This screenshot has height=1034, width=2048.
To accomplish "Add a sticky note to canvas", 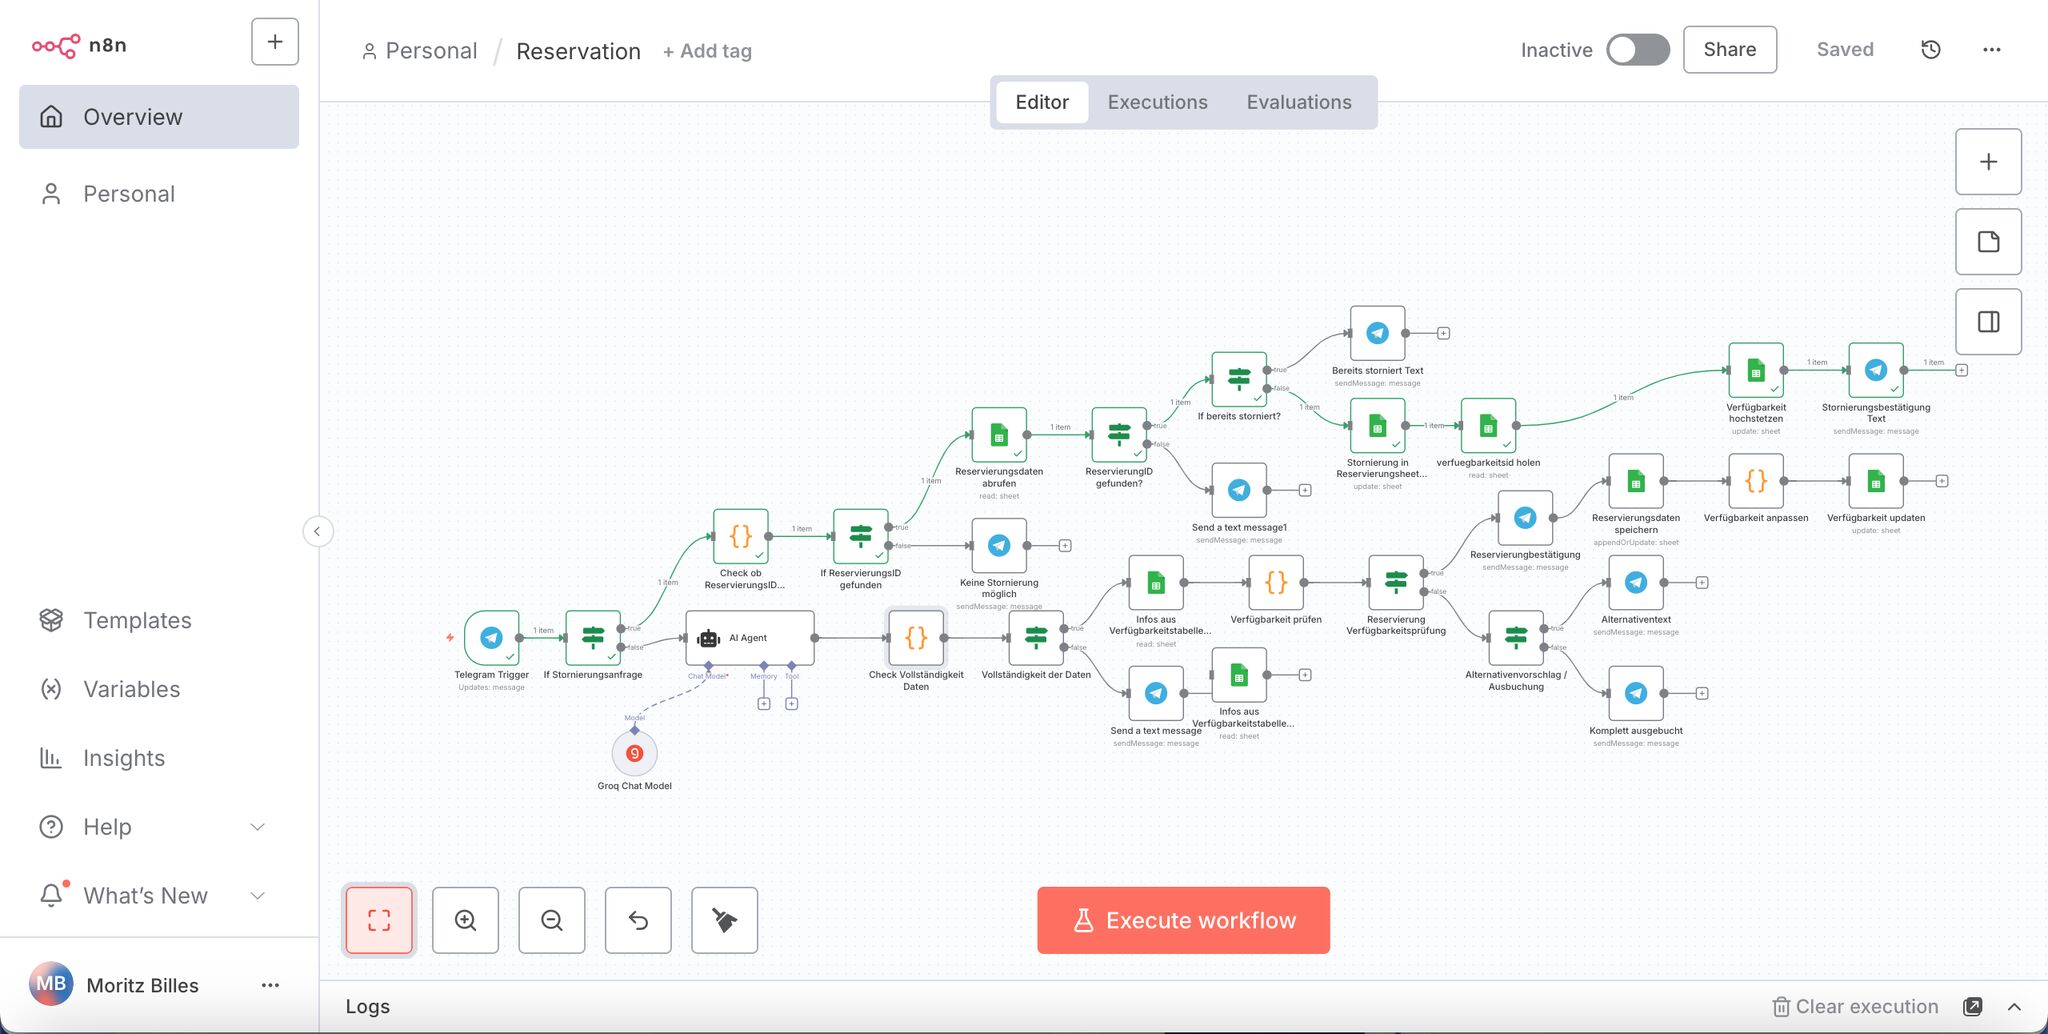I will click(1988, 242).
